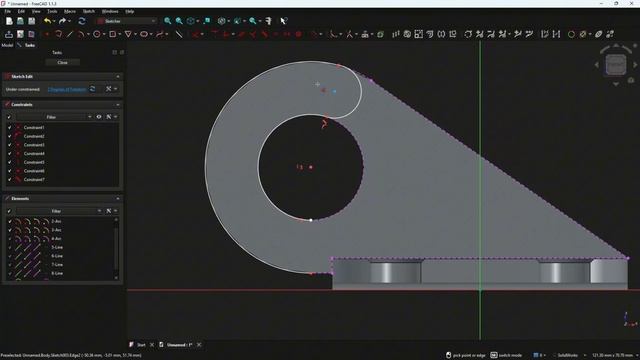Click the New document icon

tap(9, 21)
